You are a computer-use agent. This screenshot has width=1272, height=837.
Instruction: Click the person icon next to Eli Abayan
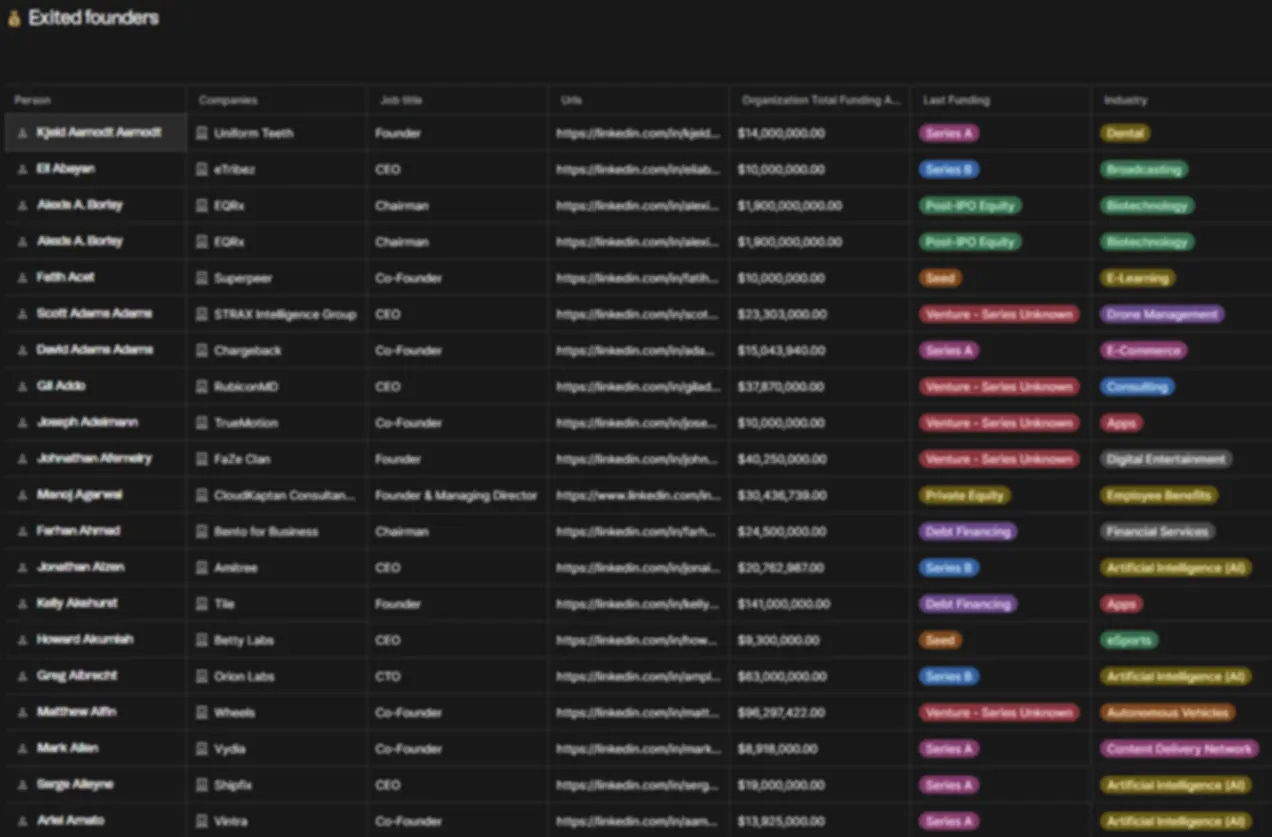[x=22, y=169]
